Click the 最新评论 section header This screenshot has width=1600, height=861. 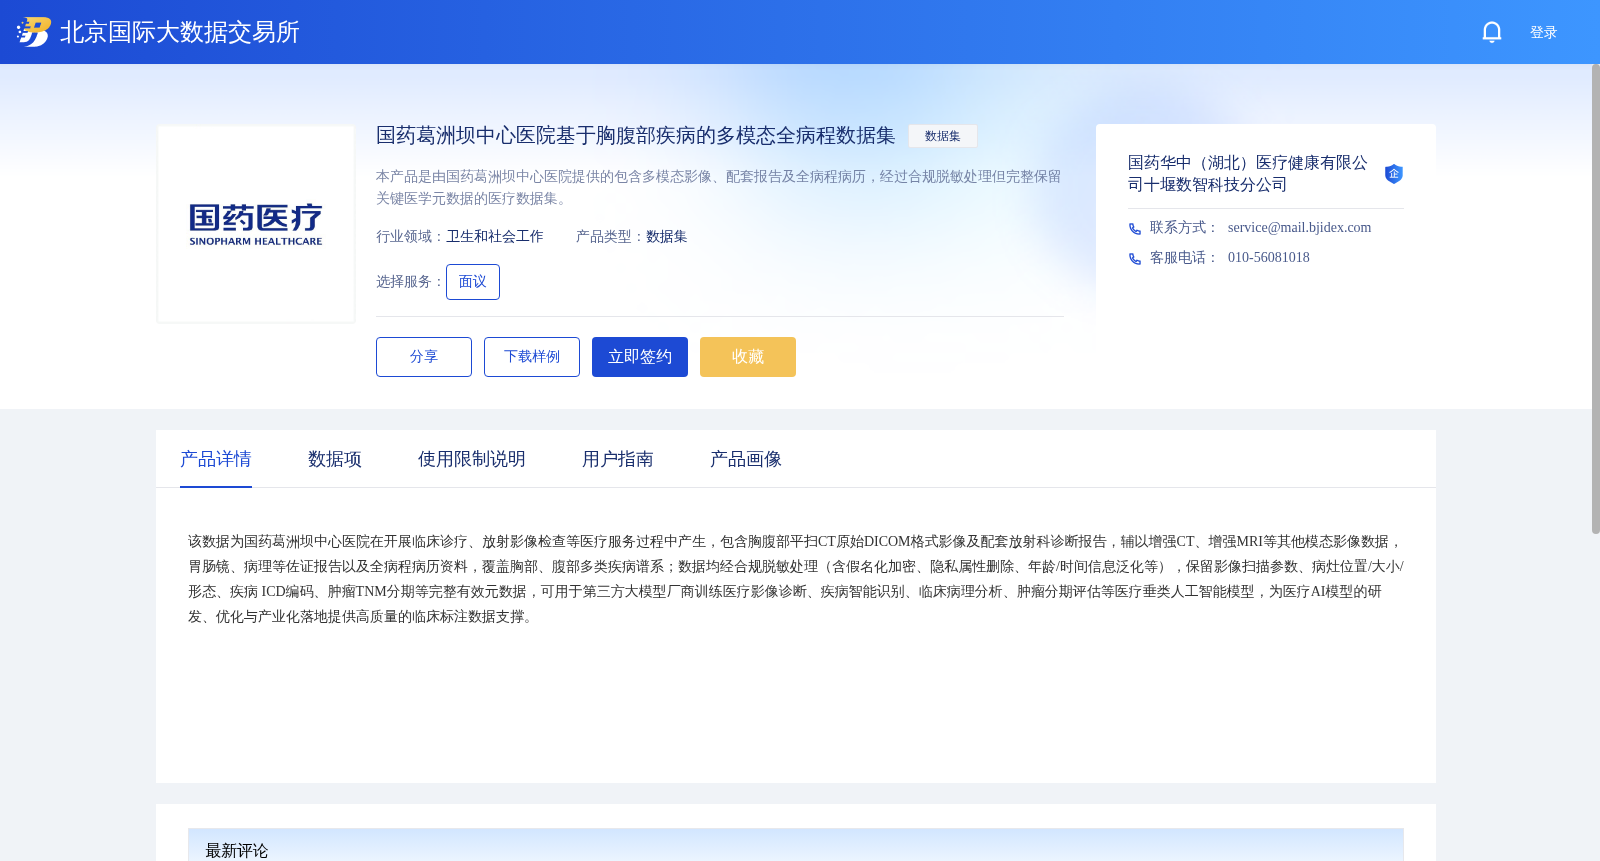(x=237, y=850)
